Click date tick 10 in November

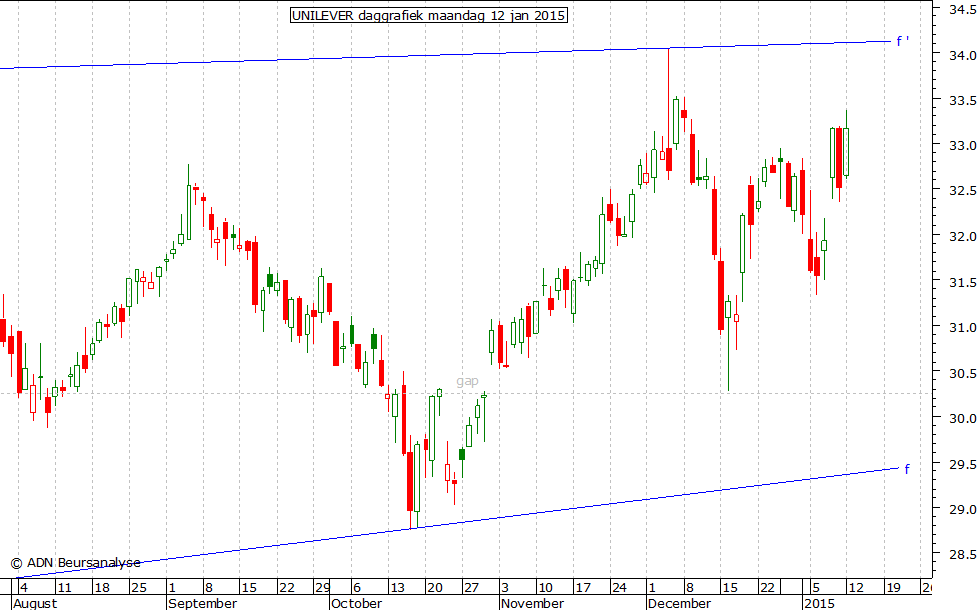point(545,588)
